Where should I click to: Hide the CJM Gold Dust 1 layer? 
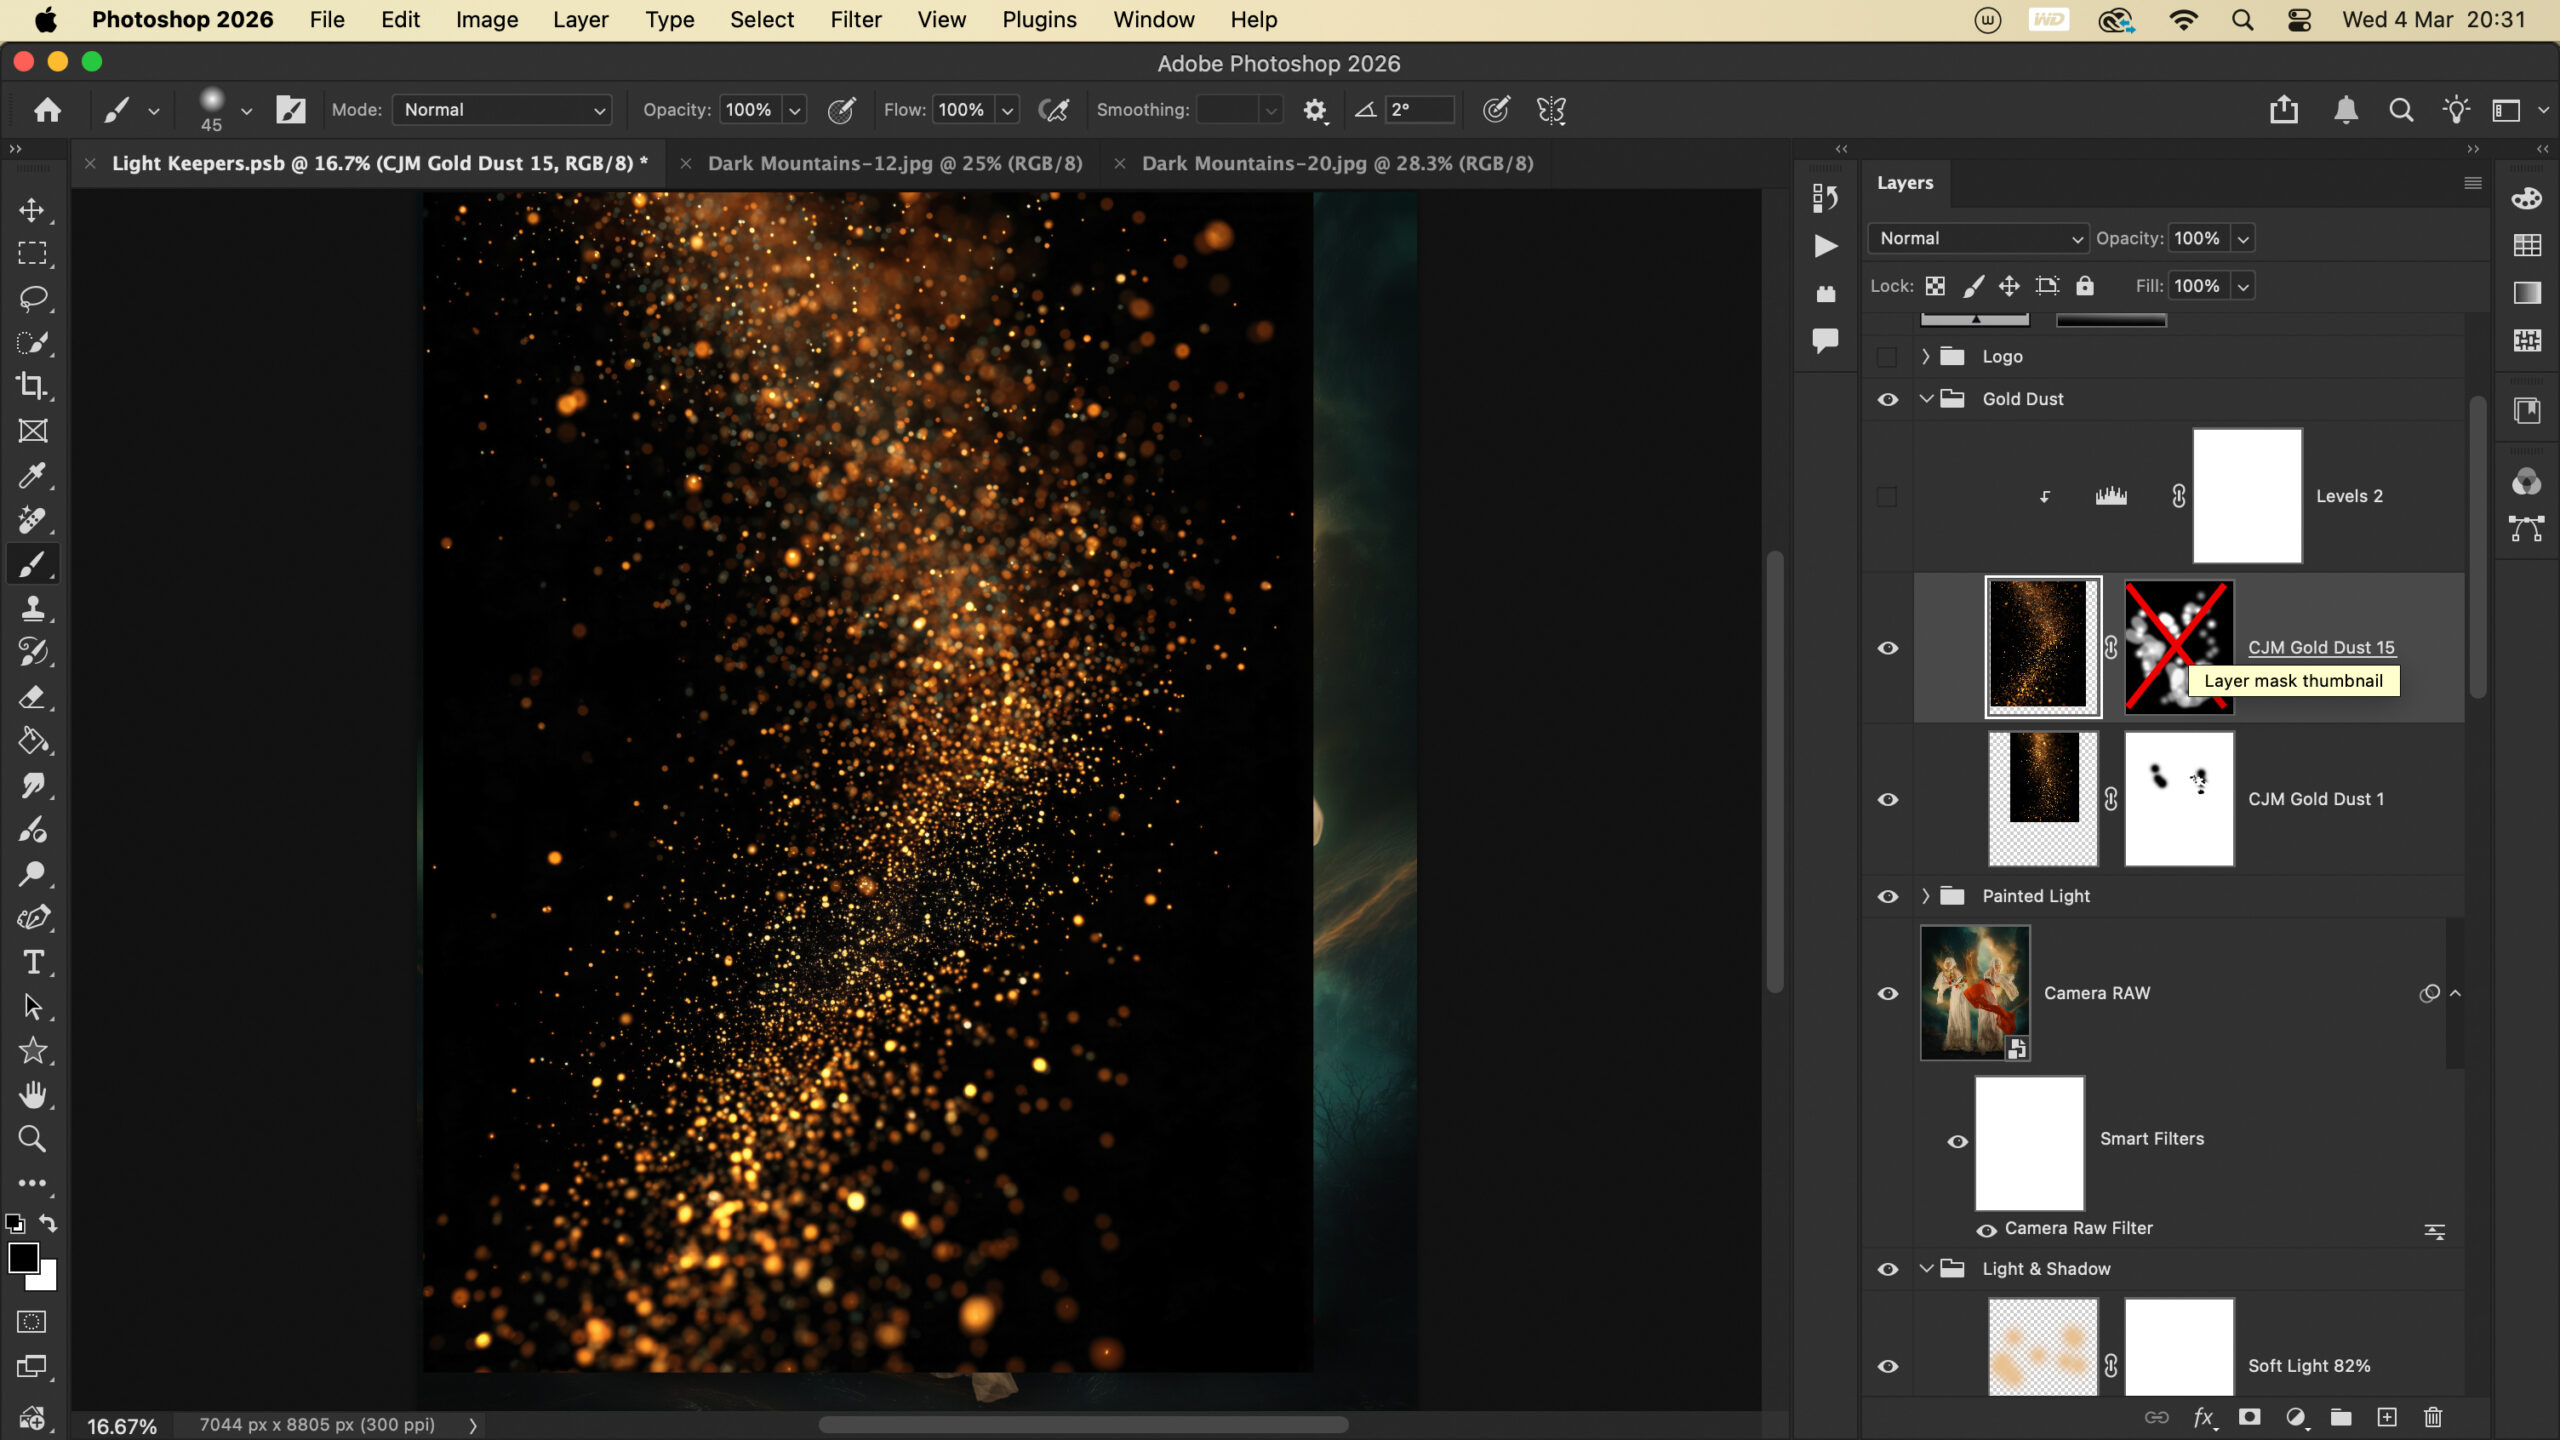coord(1887,799)
